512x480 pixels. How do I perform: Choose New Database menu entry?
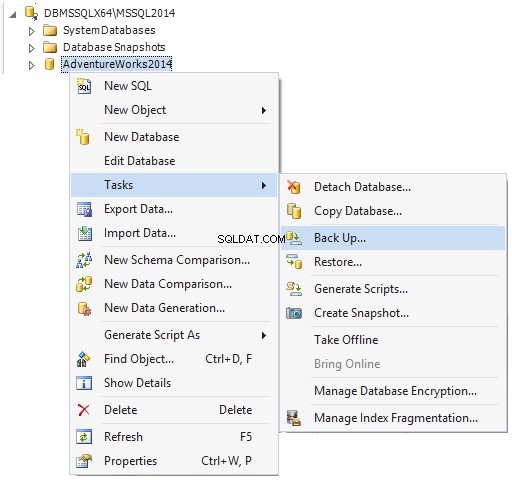pyautogui.click(x=174, y=137)
